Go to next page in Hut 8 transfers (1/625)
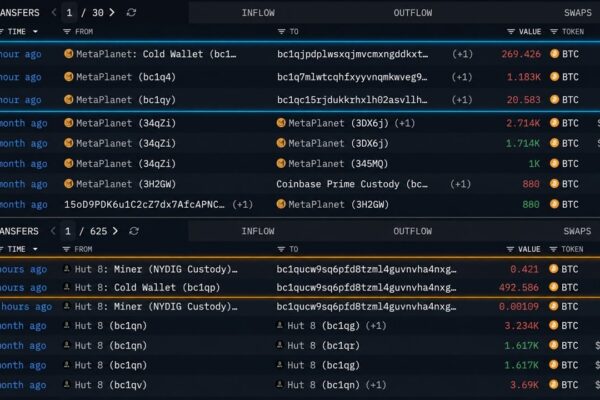The height and width of the screenshot is (400, 600). tap(115, 231)
